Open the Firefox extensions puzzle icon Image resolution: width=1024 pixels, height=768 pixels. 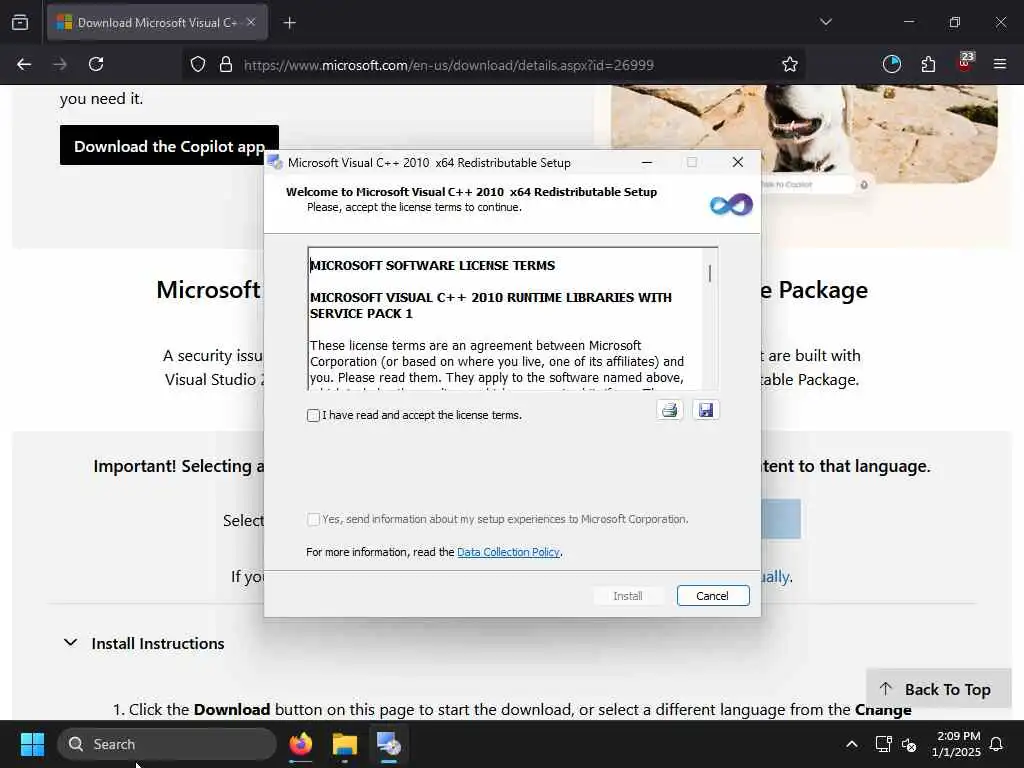pyautogui.click(x=928, y=64)
